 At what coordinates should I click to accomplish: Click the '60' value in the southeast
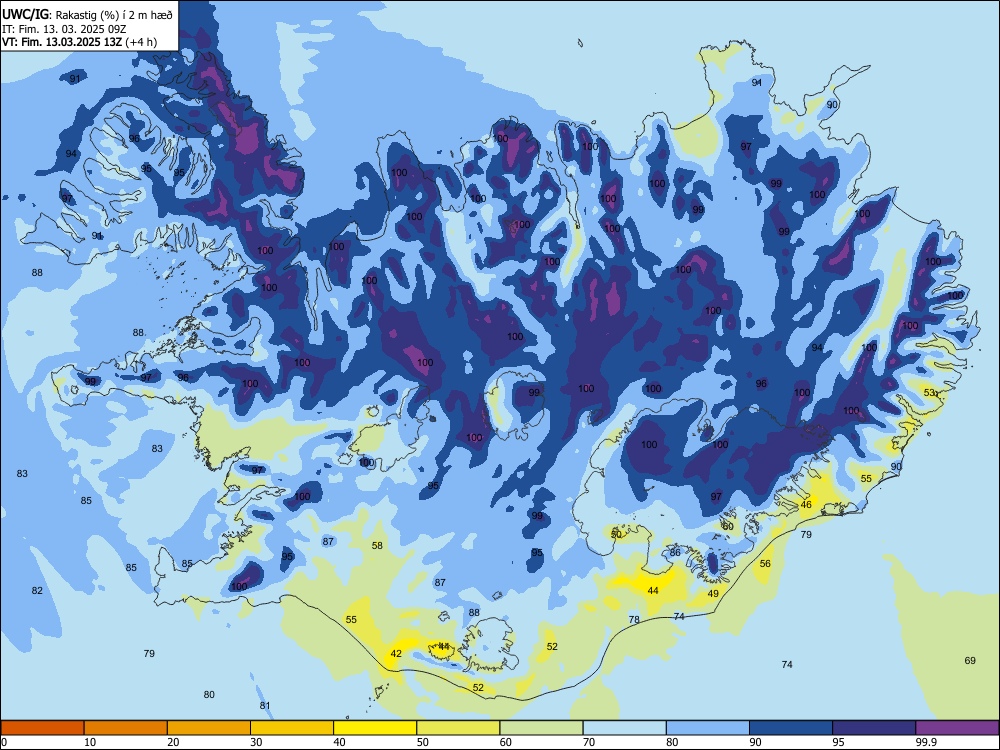(728, 527)
